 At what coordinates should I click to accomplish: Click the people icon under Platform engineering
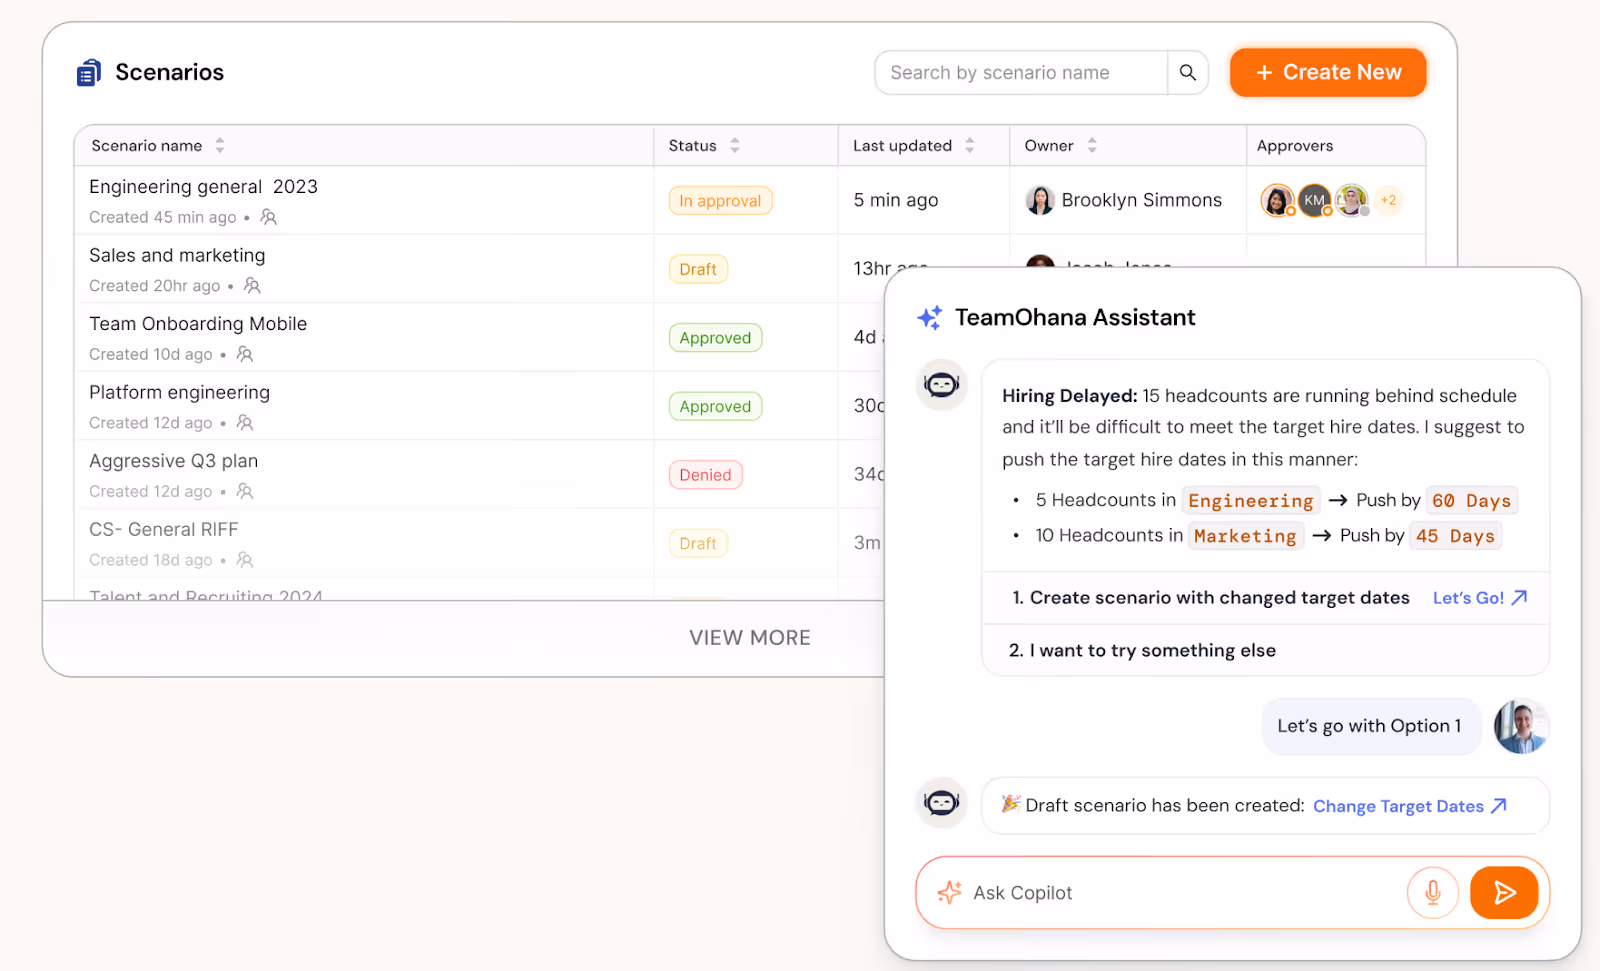pos(245,423)
